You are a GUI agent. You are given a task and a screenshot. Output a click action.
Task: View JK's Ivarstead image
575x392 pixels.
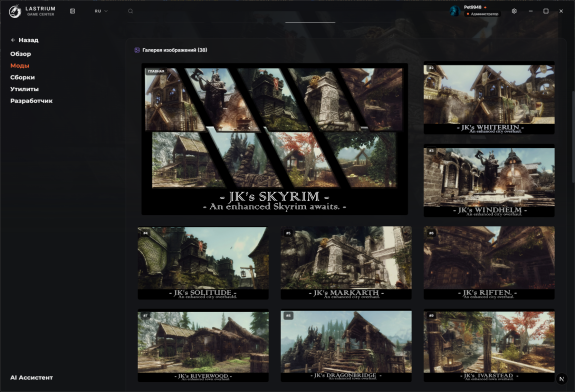489,346
